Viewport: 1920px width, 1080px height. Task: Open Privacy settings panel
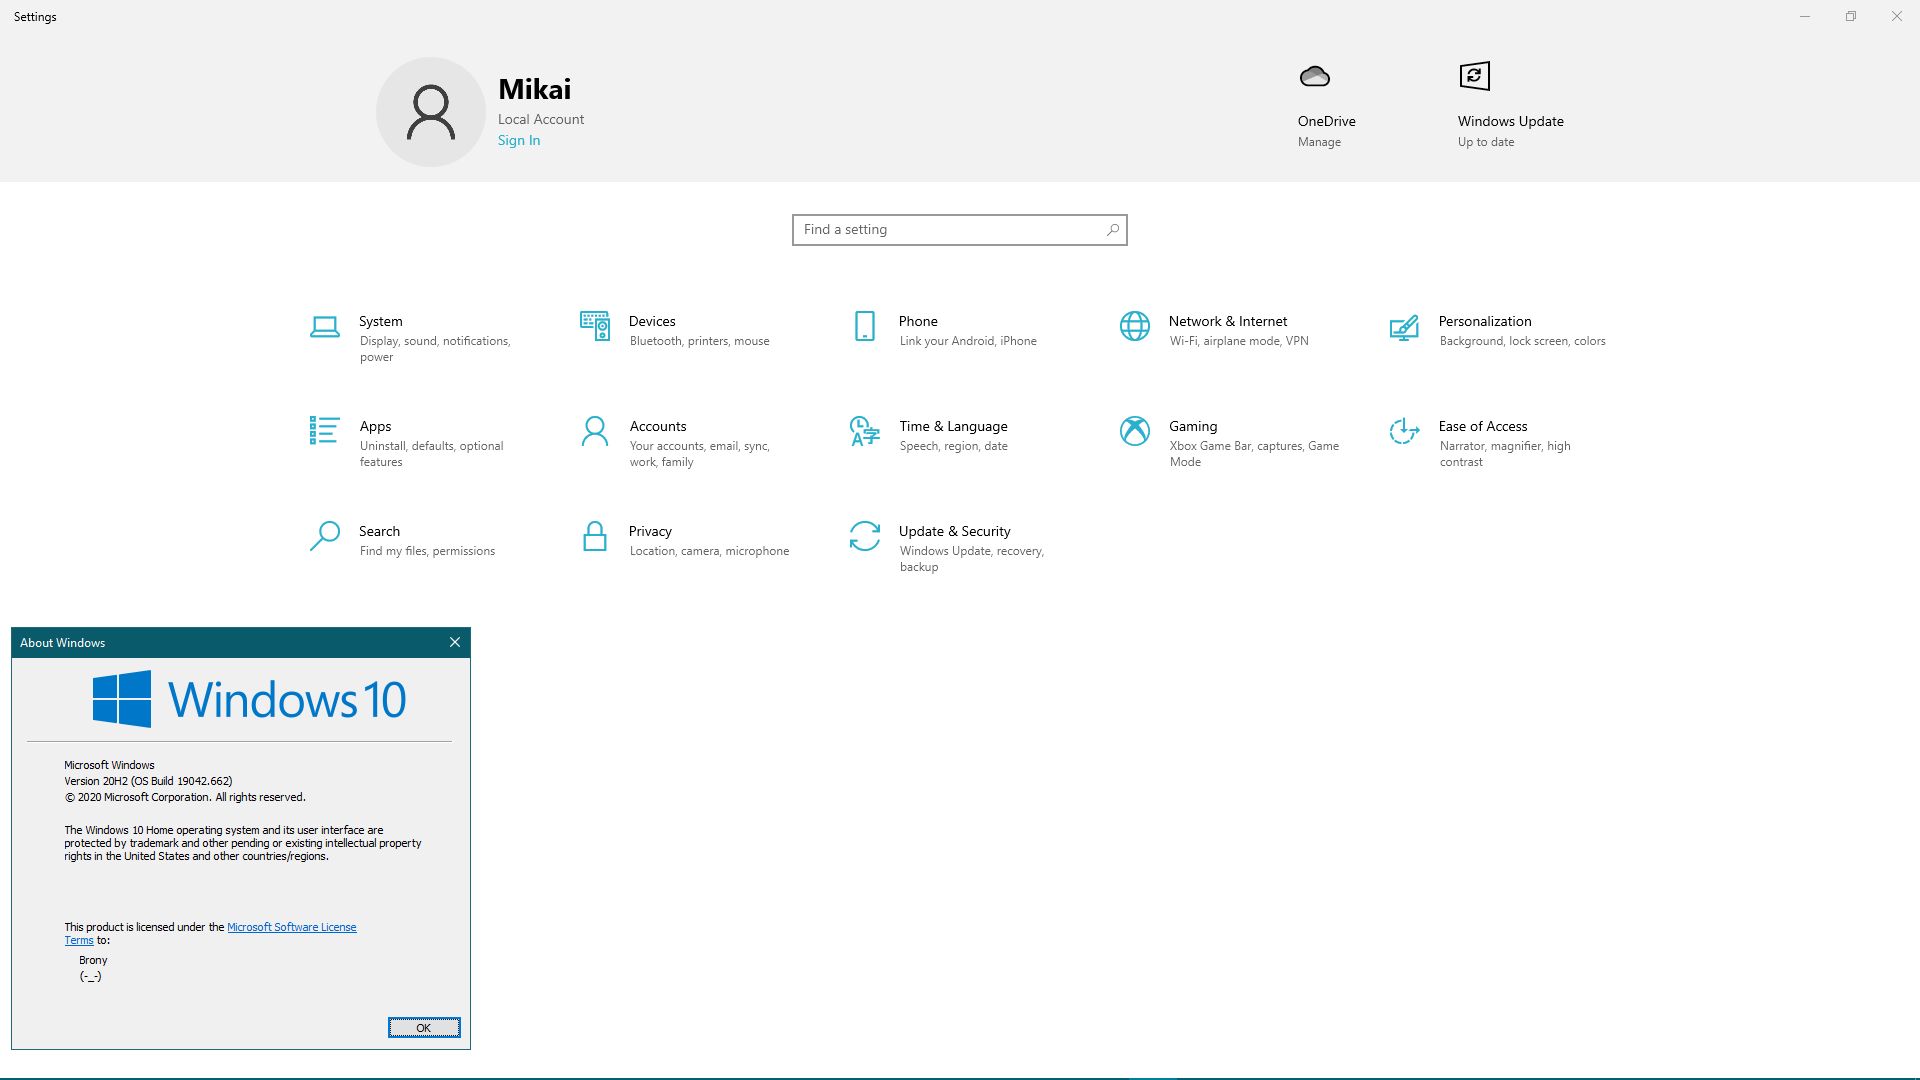point(651,538)
